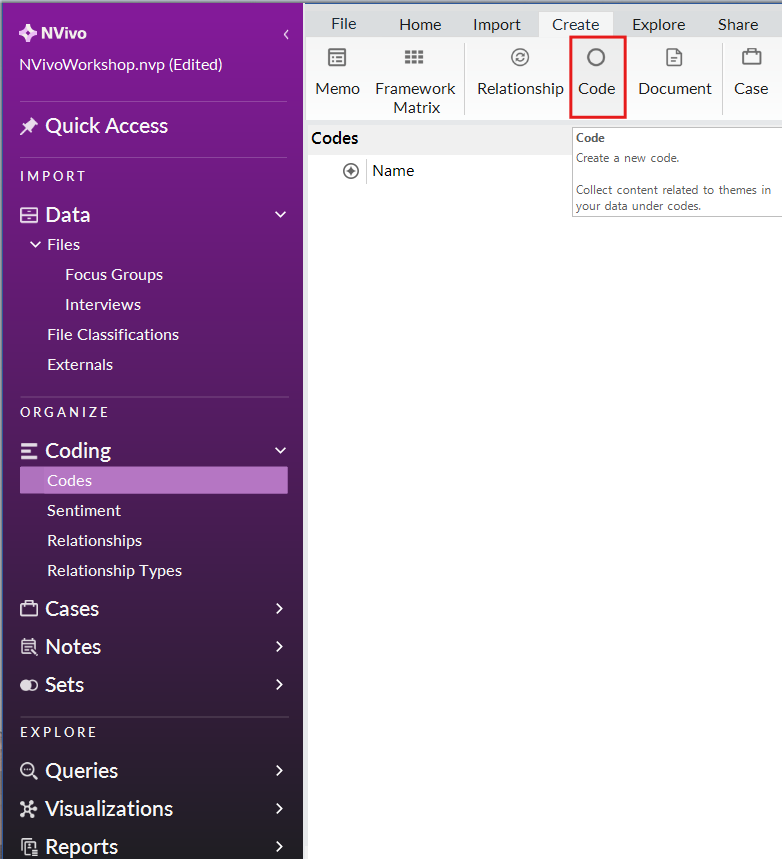Open File Classifications

113,335
